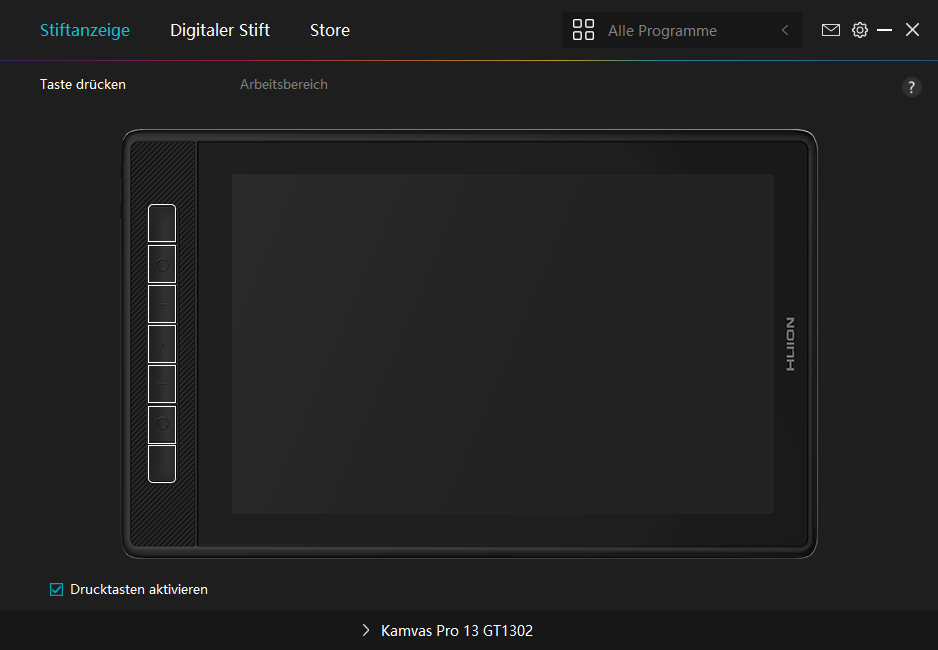
Task: Open the Store tab
Action: pos(329,30)
